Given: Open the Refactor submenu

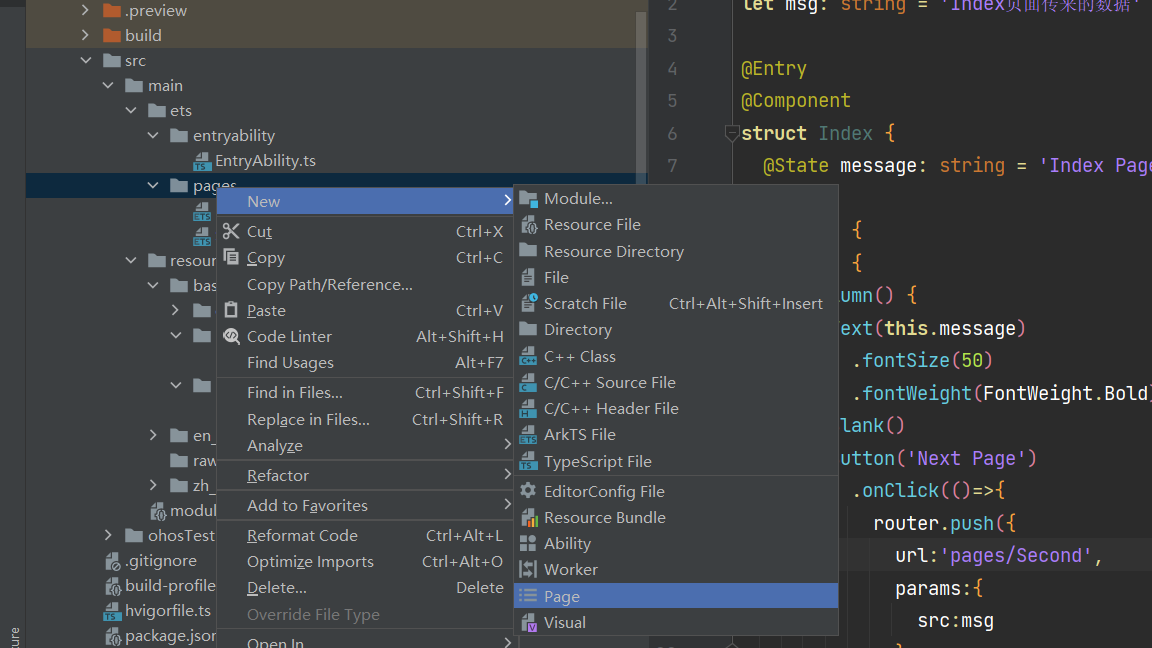Looking at the screenshot, I should pos(364,475).
